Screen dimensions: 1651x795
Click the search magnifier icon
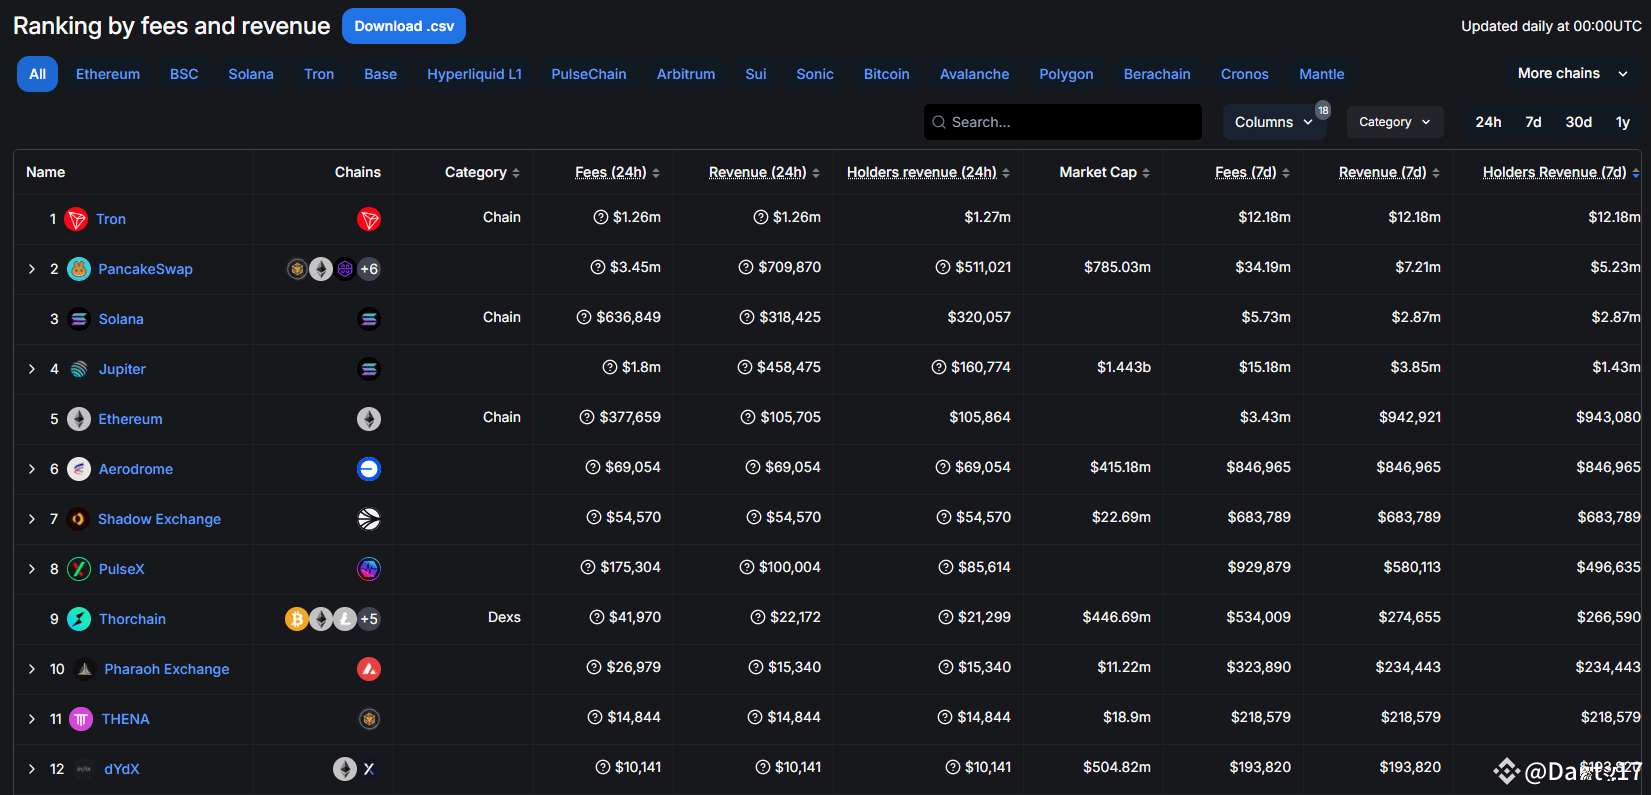[939, 122]
